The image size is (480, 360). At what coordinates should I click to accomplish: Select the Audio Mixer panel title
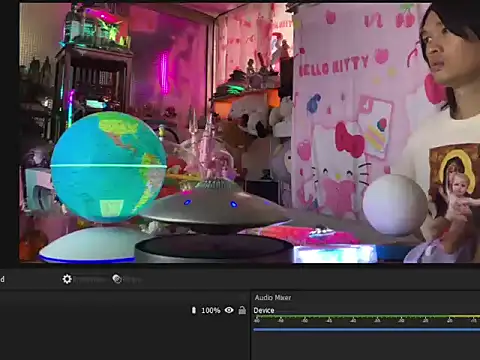pyautogui.click(x=273, y=298)
